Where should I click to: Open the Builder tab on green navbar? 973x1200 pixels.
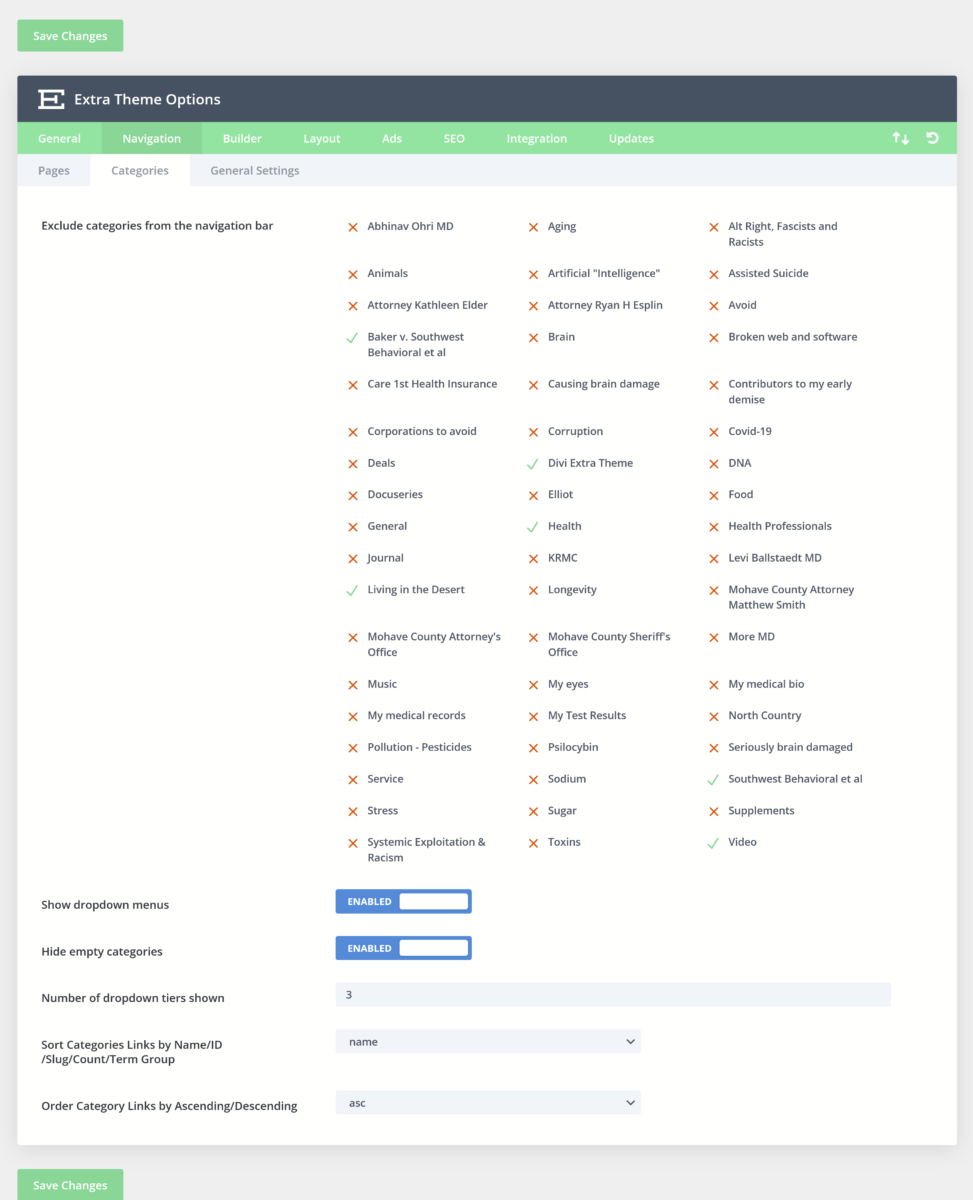pyautogui.click(x=242, y=138)
